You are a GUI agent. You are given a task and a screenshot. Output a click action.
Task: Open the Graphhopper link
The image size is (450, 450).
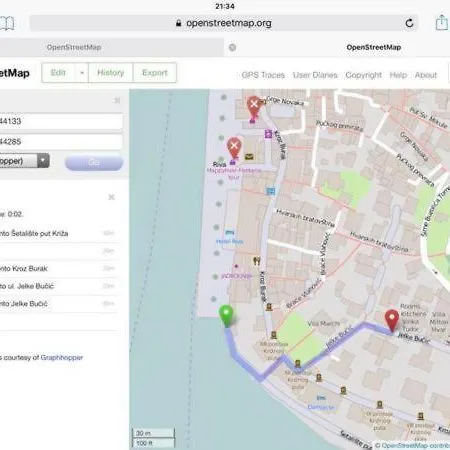pos(62,357)
